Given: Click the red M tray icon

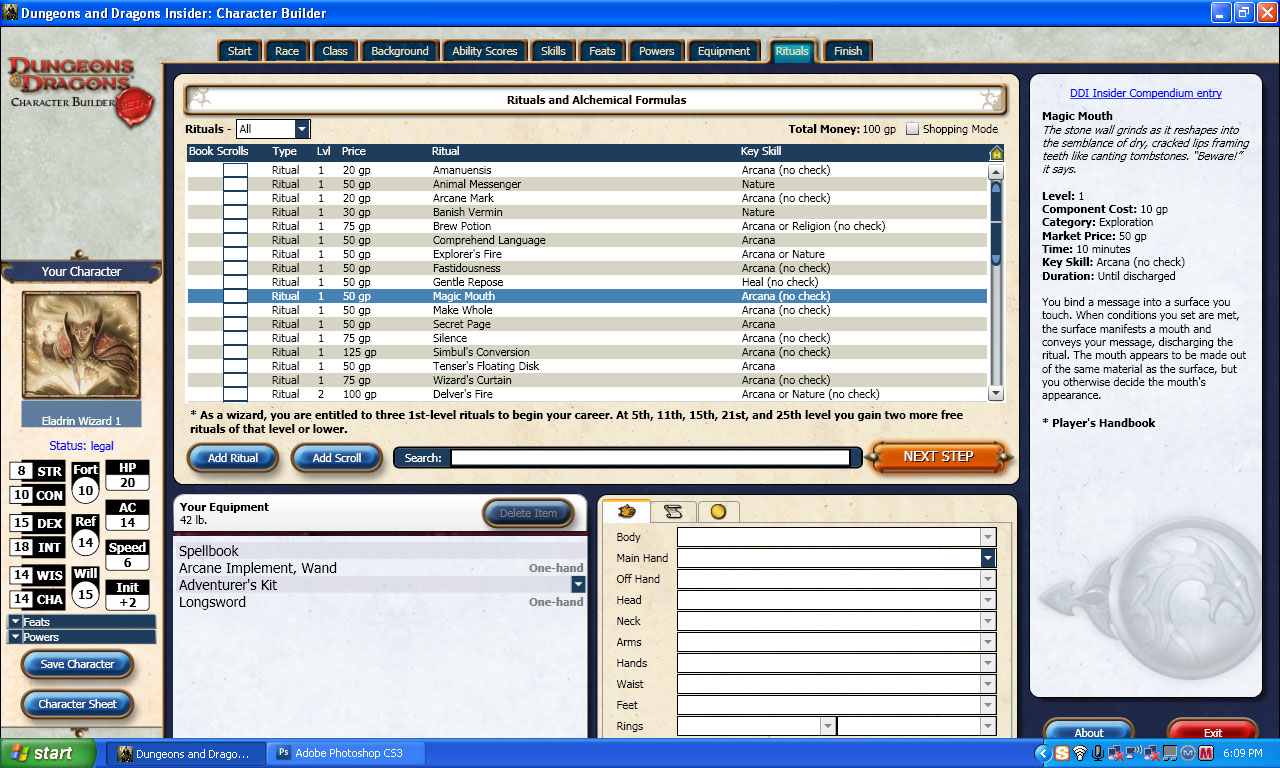Looking at the screenshot, I should coord(1206,753).
